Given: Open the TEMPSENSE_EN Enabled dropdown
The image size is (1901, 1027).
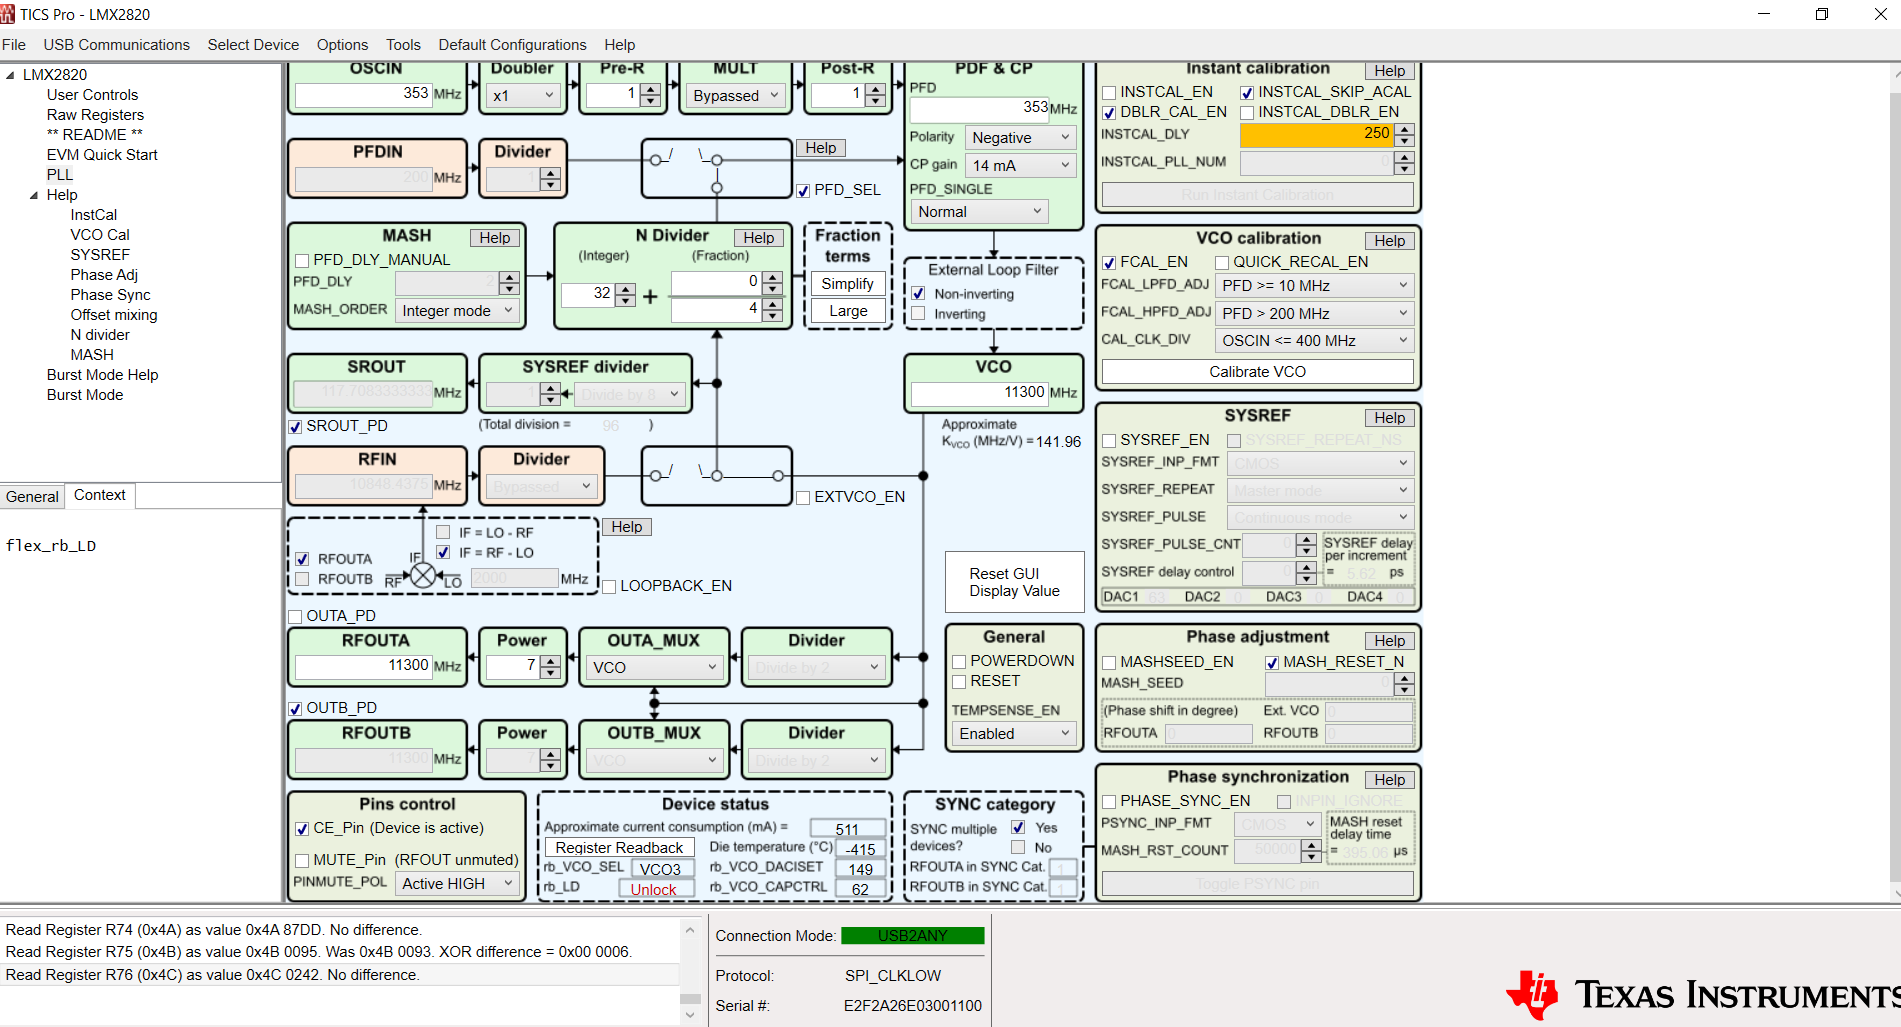Looking at the screenshot, I should [x=1014, y=734].
